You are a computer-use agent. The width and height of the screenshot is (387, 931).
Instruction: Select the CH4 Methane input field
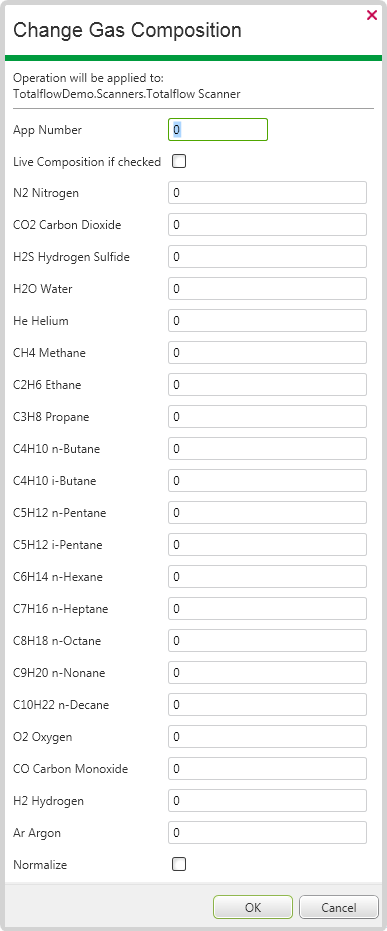point(268,353)
